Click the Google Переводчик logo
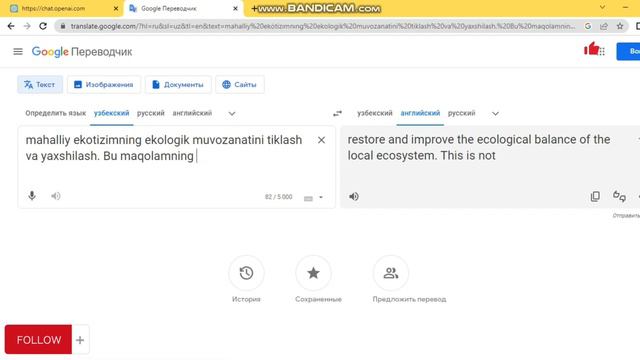 coord(82,52)
